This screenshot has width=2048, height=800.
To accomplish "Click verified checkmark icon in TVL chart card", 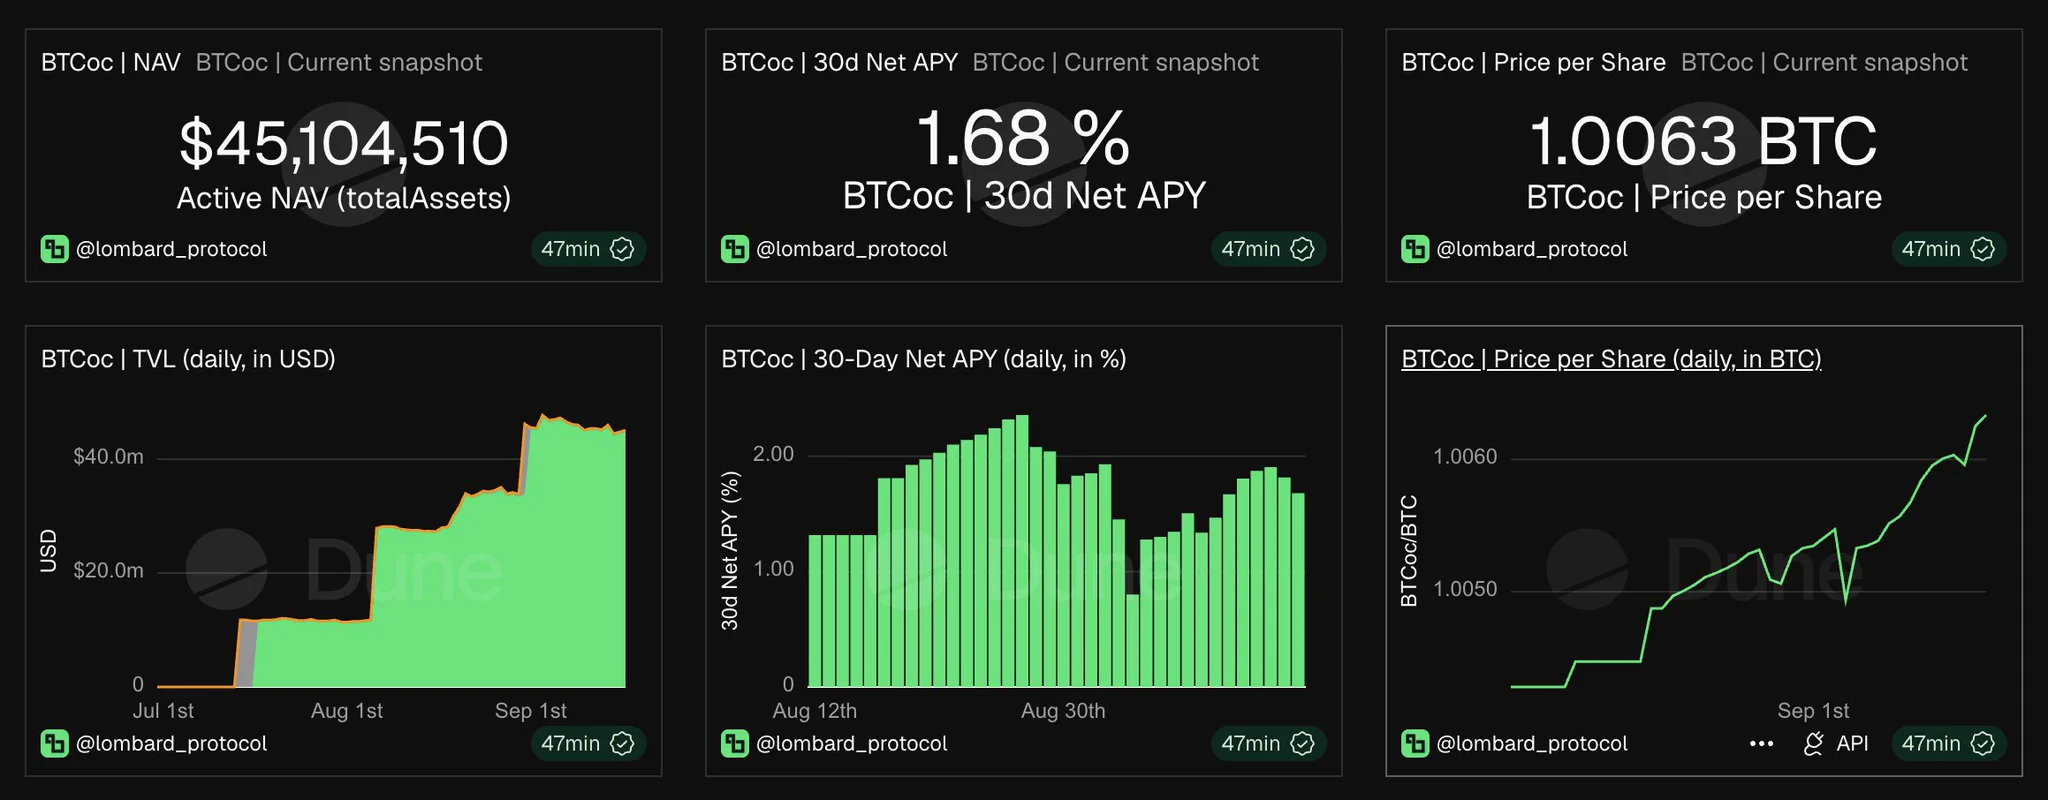I will tap(622, 743).
